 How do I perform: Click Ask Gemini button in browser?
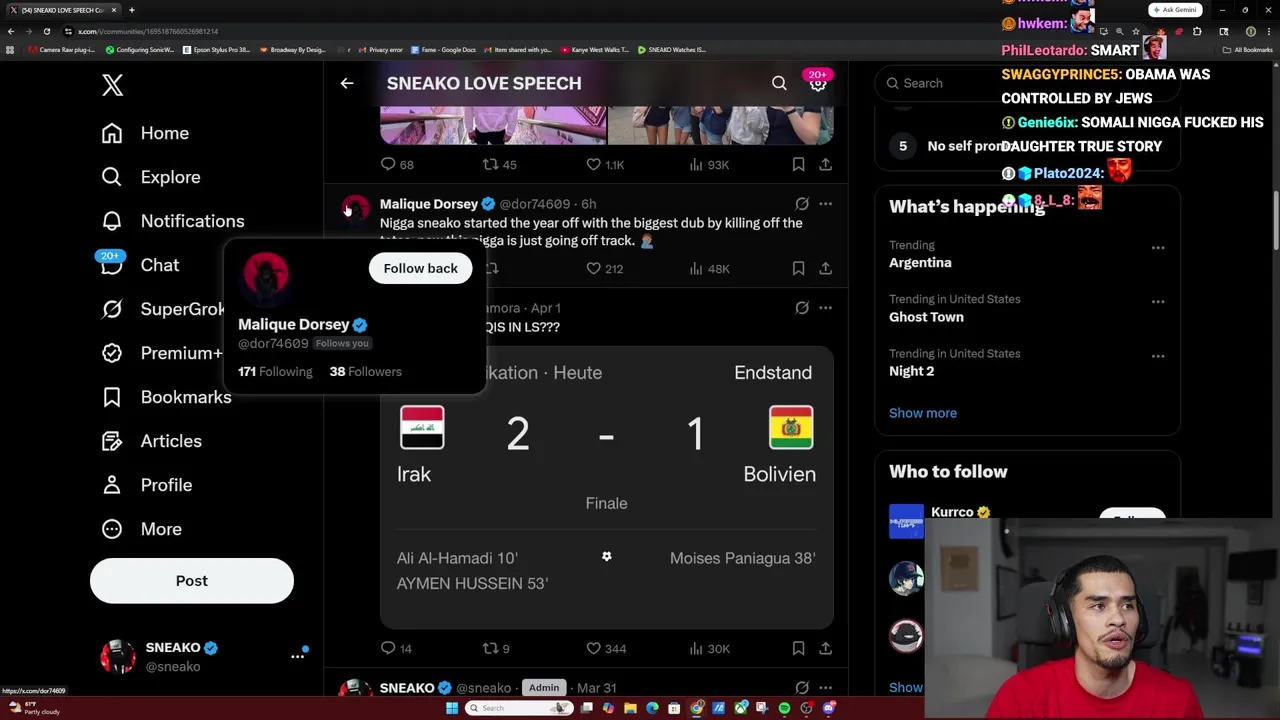tap(1175, 10)
